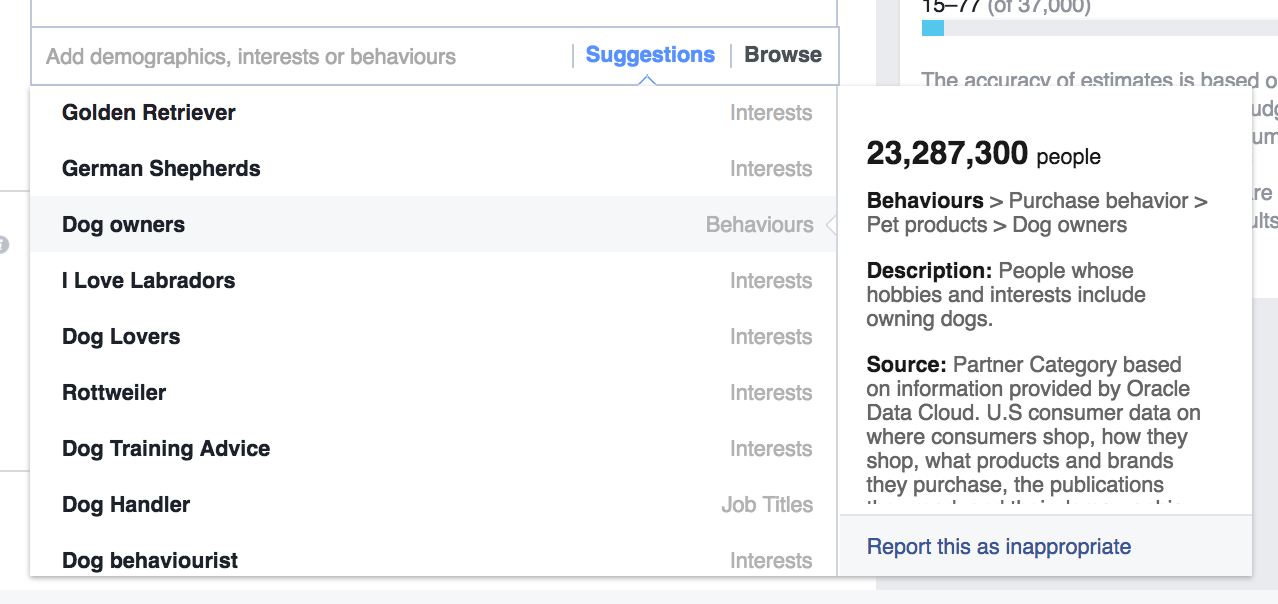Select the Dog owners behaviour
This screenshot has width=1278, height=604.
point(124,225)
